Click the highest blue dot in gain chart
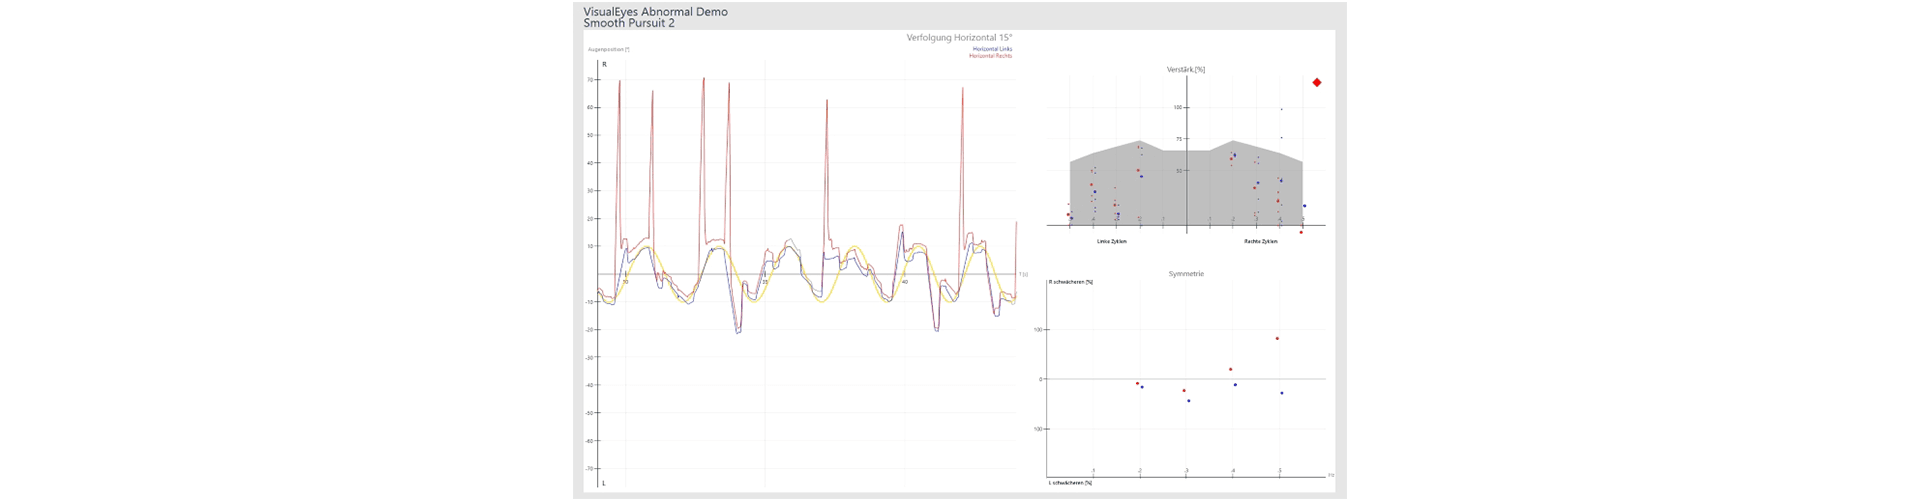 pyautogui.click(x=1281, y=110)
